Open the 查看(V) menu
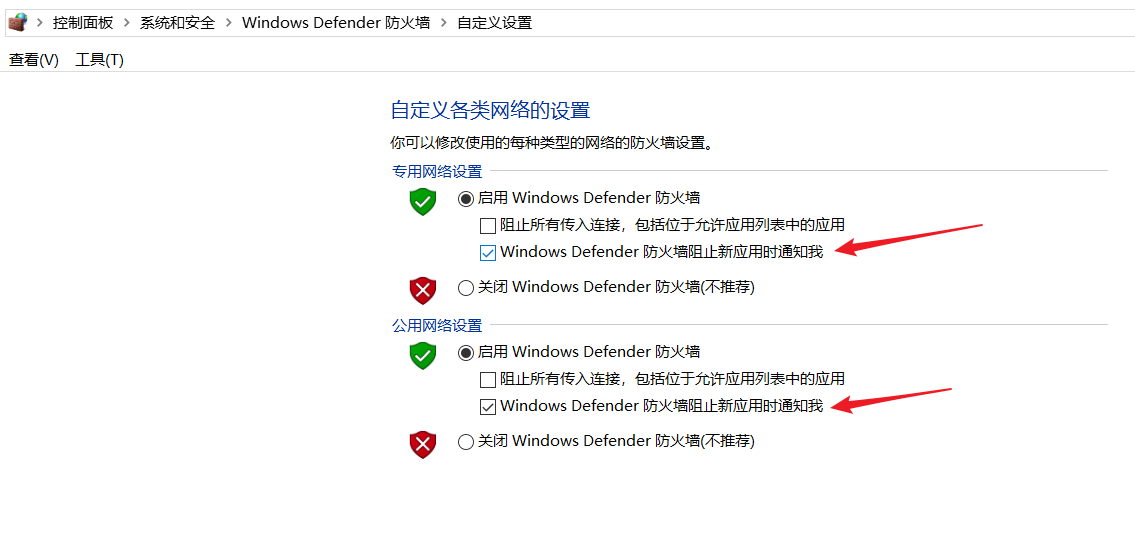 coord(33,60)
